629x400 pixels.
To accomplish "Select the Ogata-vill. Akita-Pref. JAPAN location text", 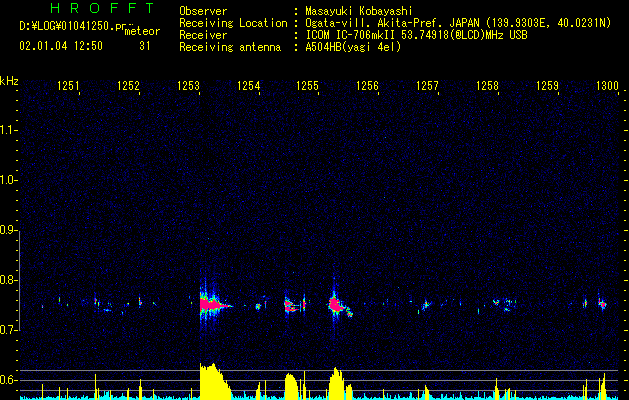I will point(458,23).
